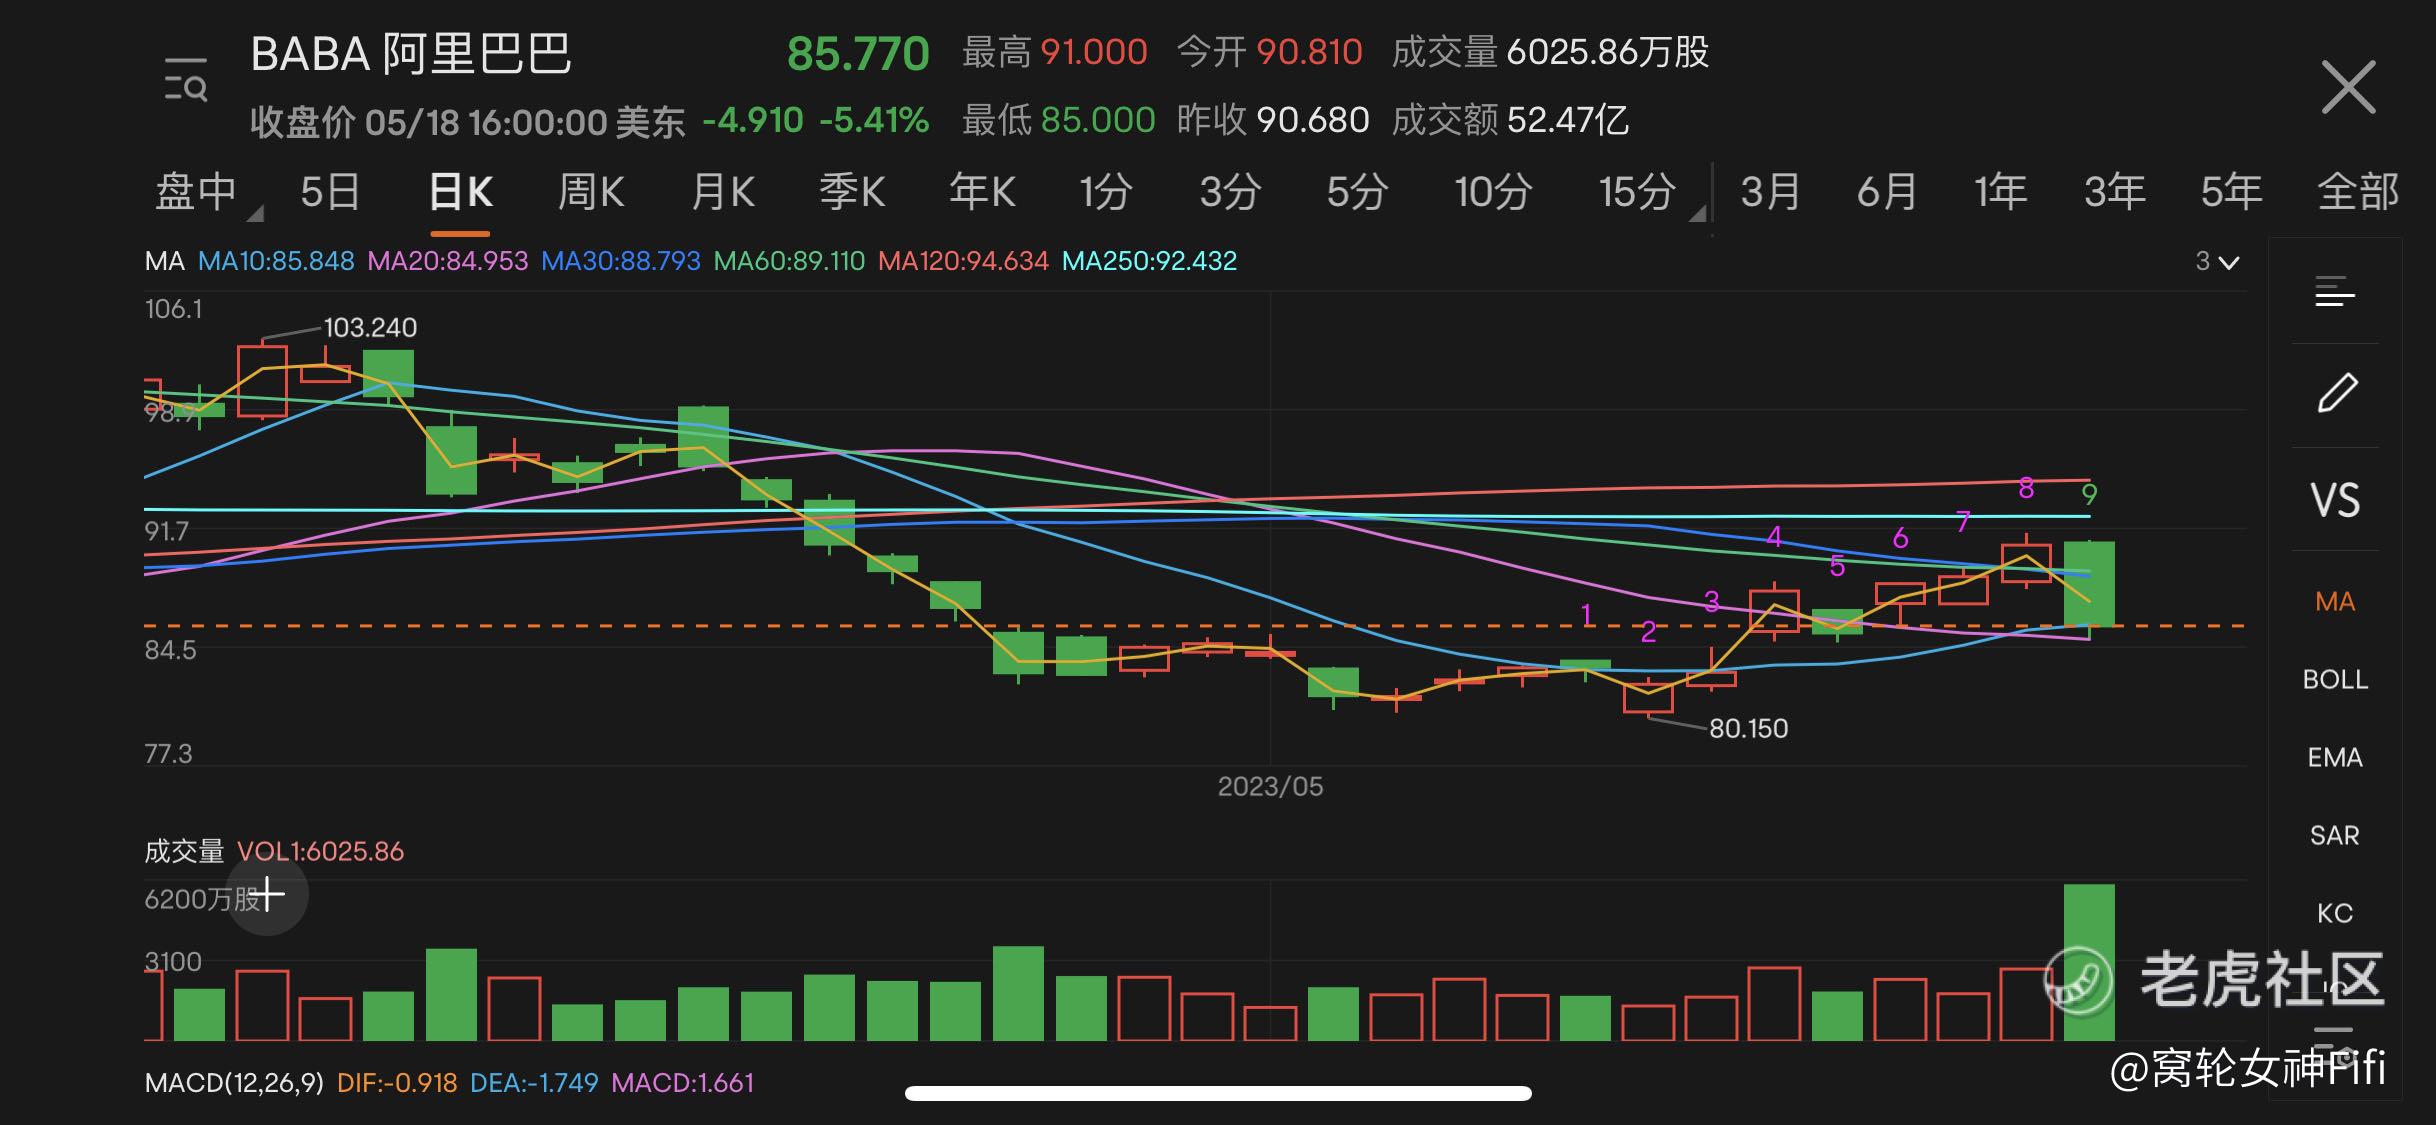The image size is (2436, 1125).
Task: Open the VS compare function
Action: 2335,500
